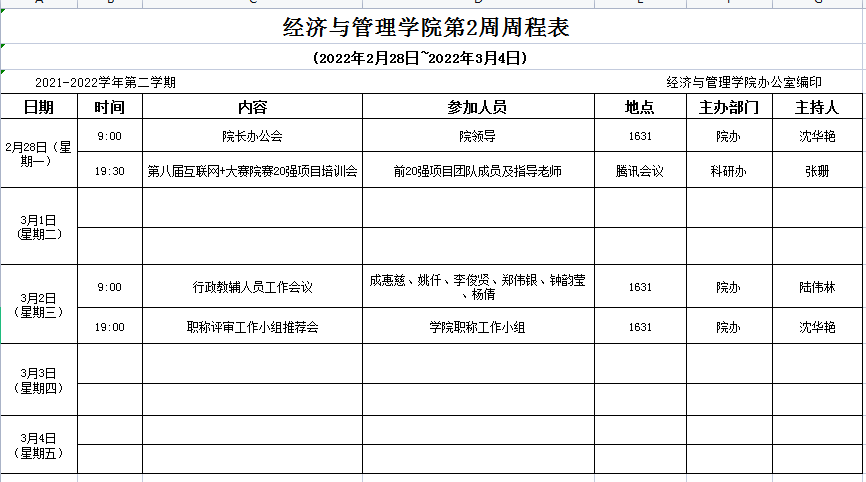This screenshot has height=482, width=866.
Task: Select the 腾讯会议 location cell
Action: coord(640,171)
